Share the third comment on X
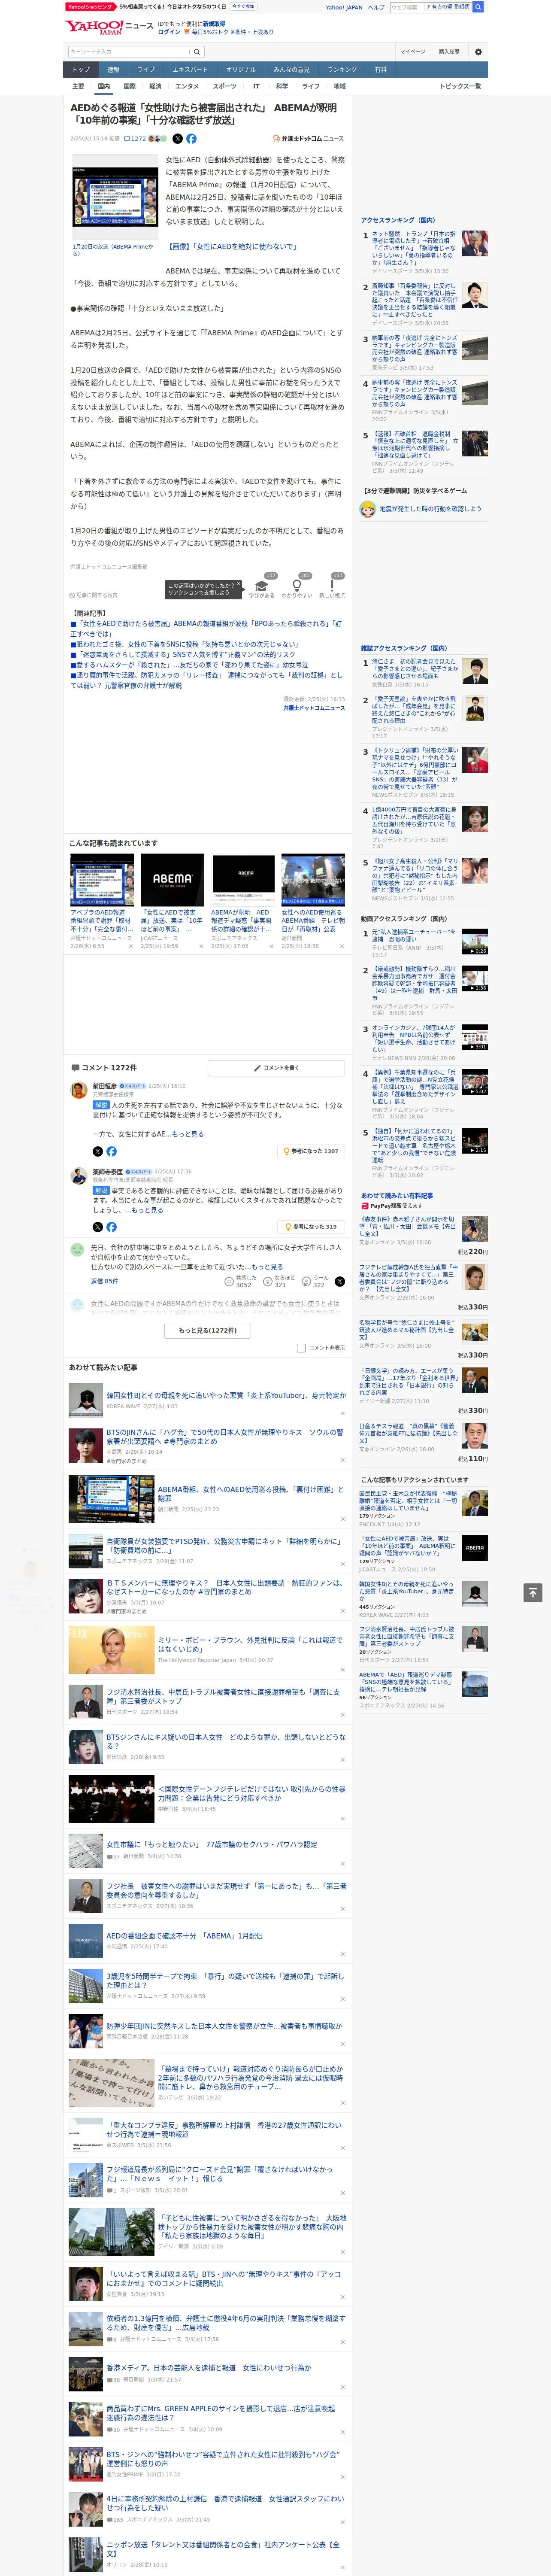 click(x=340, y=1281)
